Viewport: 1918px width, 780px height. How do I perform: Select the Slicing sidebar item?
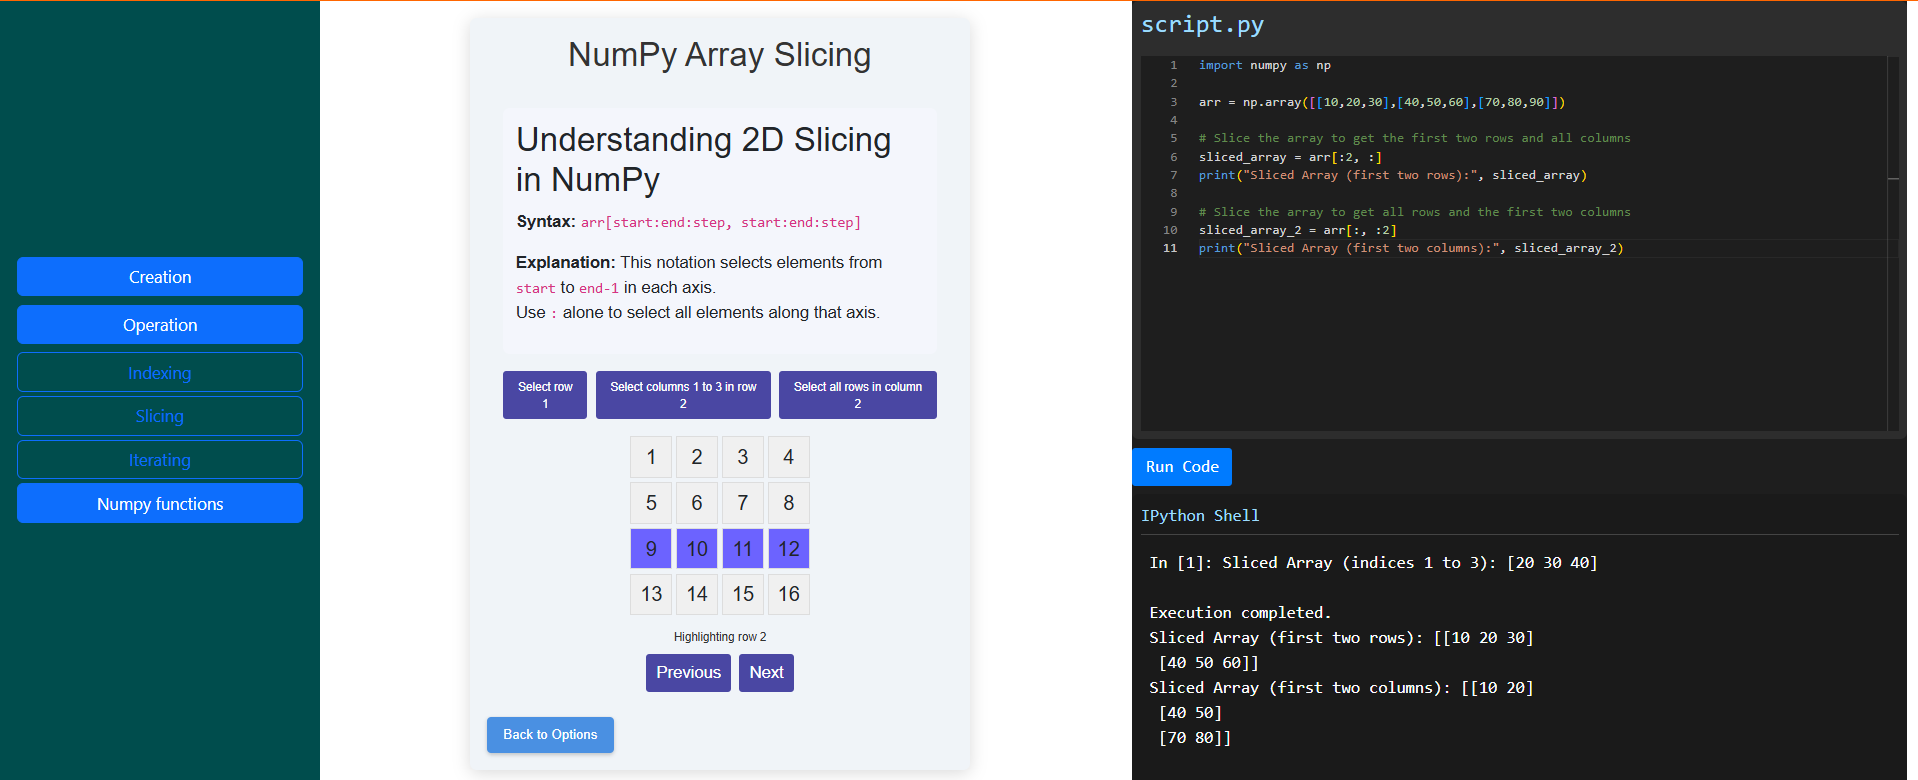[160, 416]
